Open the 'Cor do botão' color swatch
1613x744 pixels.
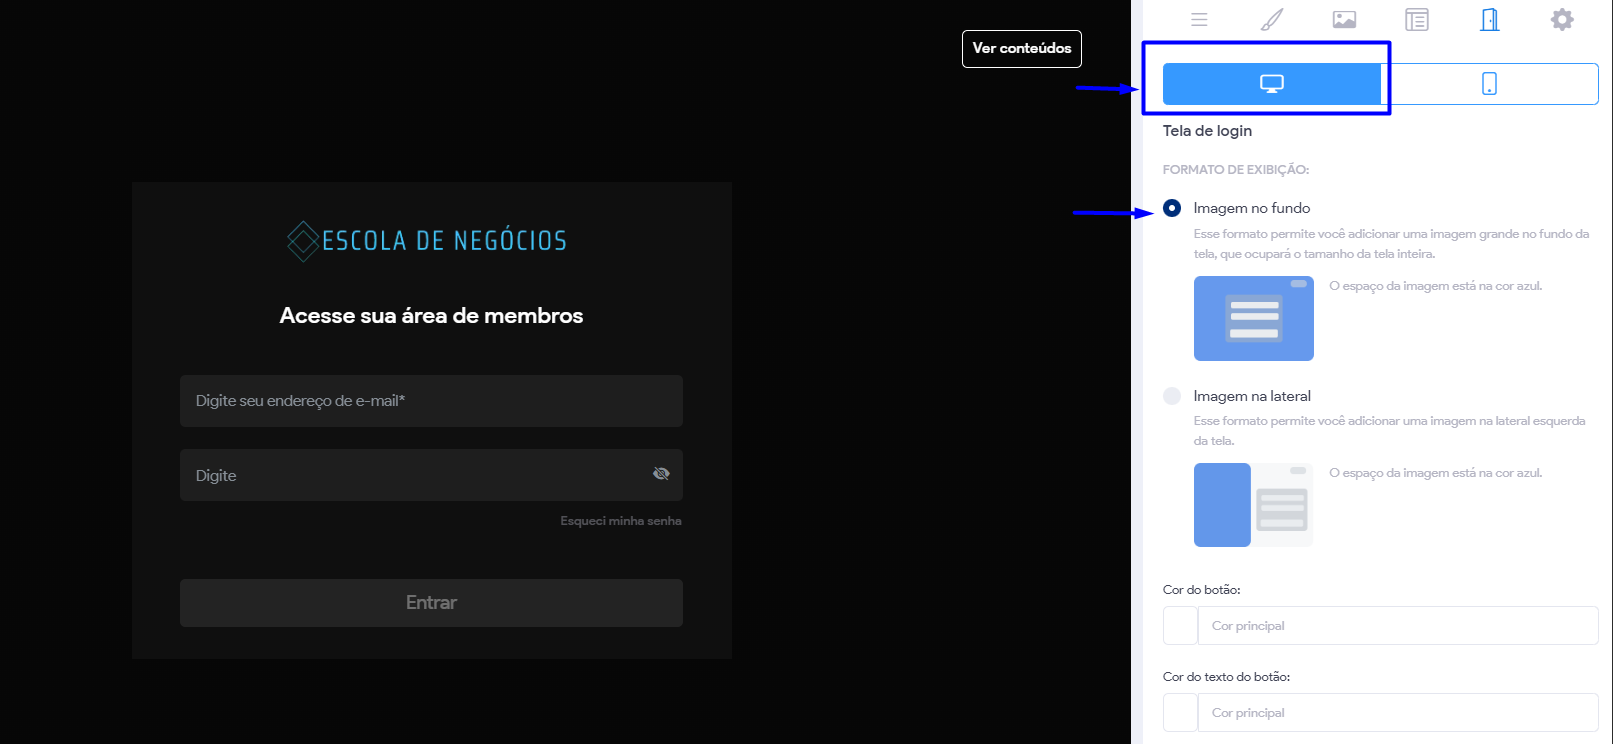tap(1180, 626)
